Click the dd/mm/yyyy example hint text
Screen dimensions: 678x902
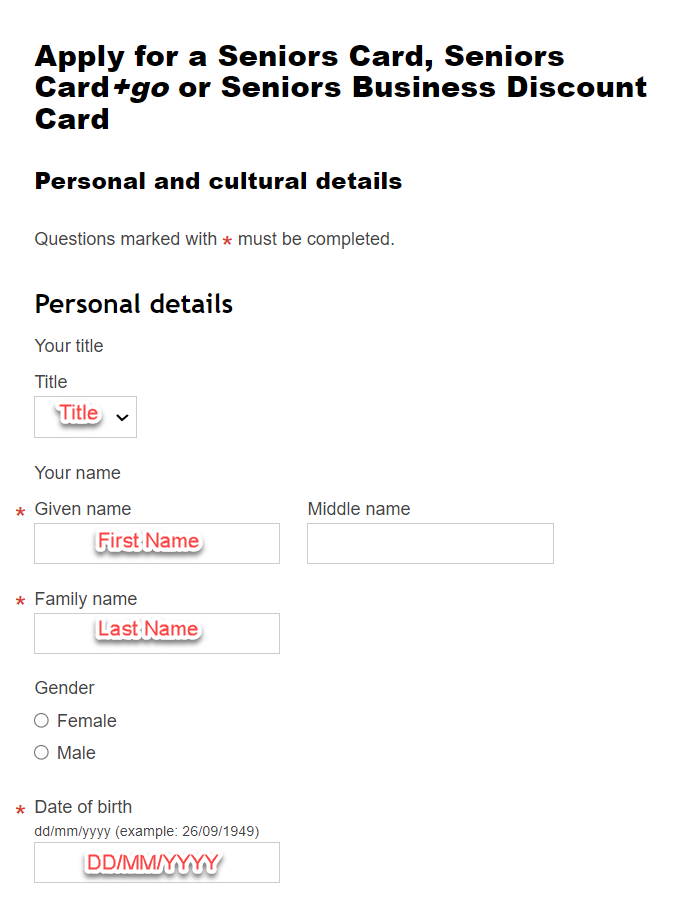pos(147,831)
